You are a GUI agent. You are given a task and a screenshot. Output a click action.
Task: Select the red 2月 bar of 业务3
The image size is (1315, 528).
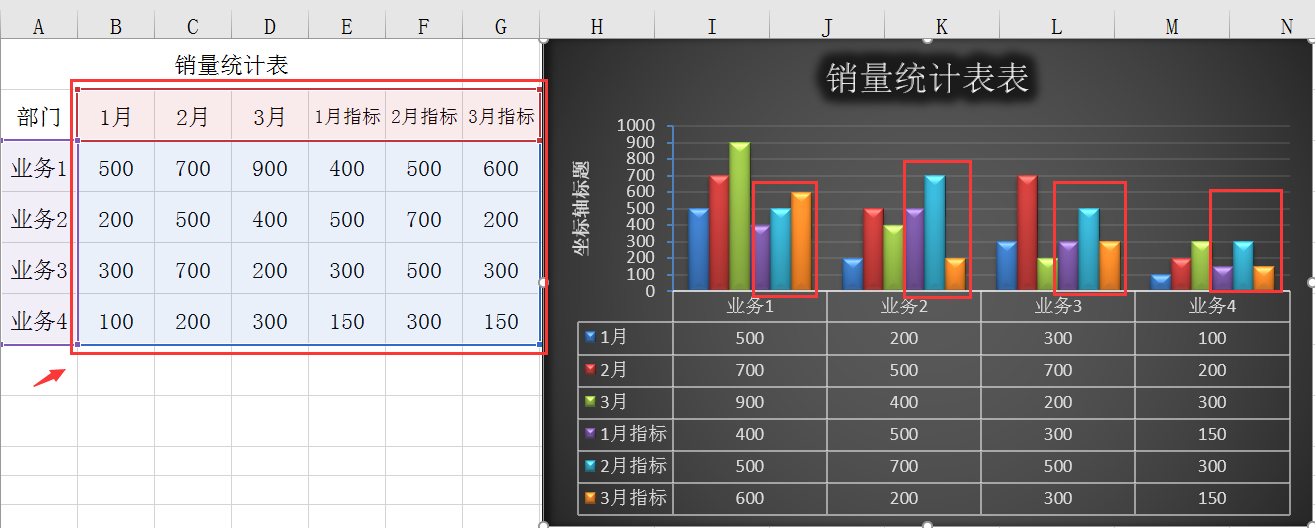click(1027, 233)
